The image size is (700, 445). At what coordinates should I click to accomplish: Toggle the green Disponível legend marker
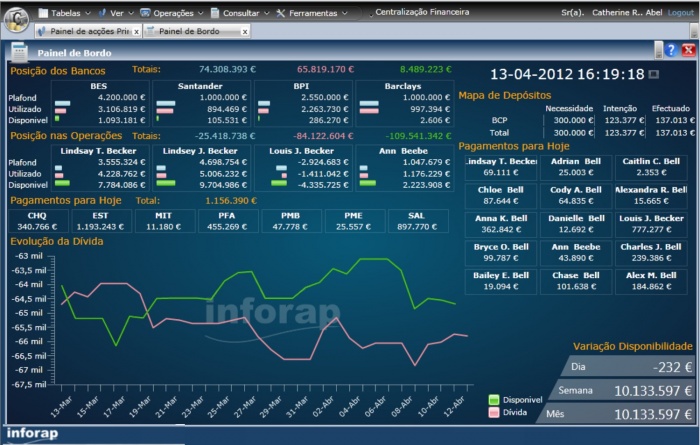pyautogui.click(x=493, y=399)
